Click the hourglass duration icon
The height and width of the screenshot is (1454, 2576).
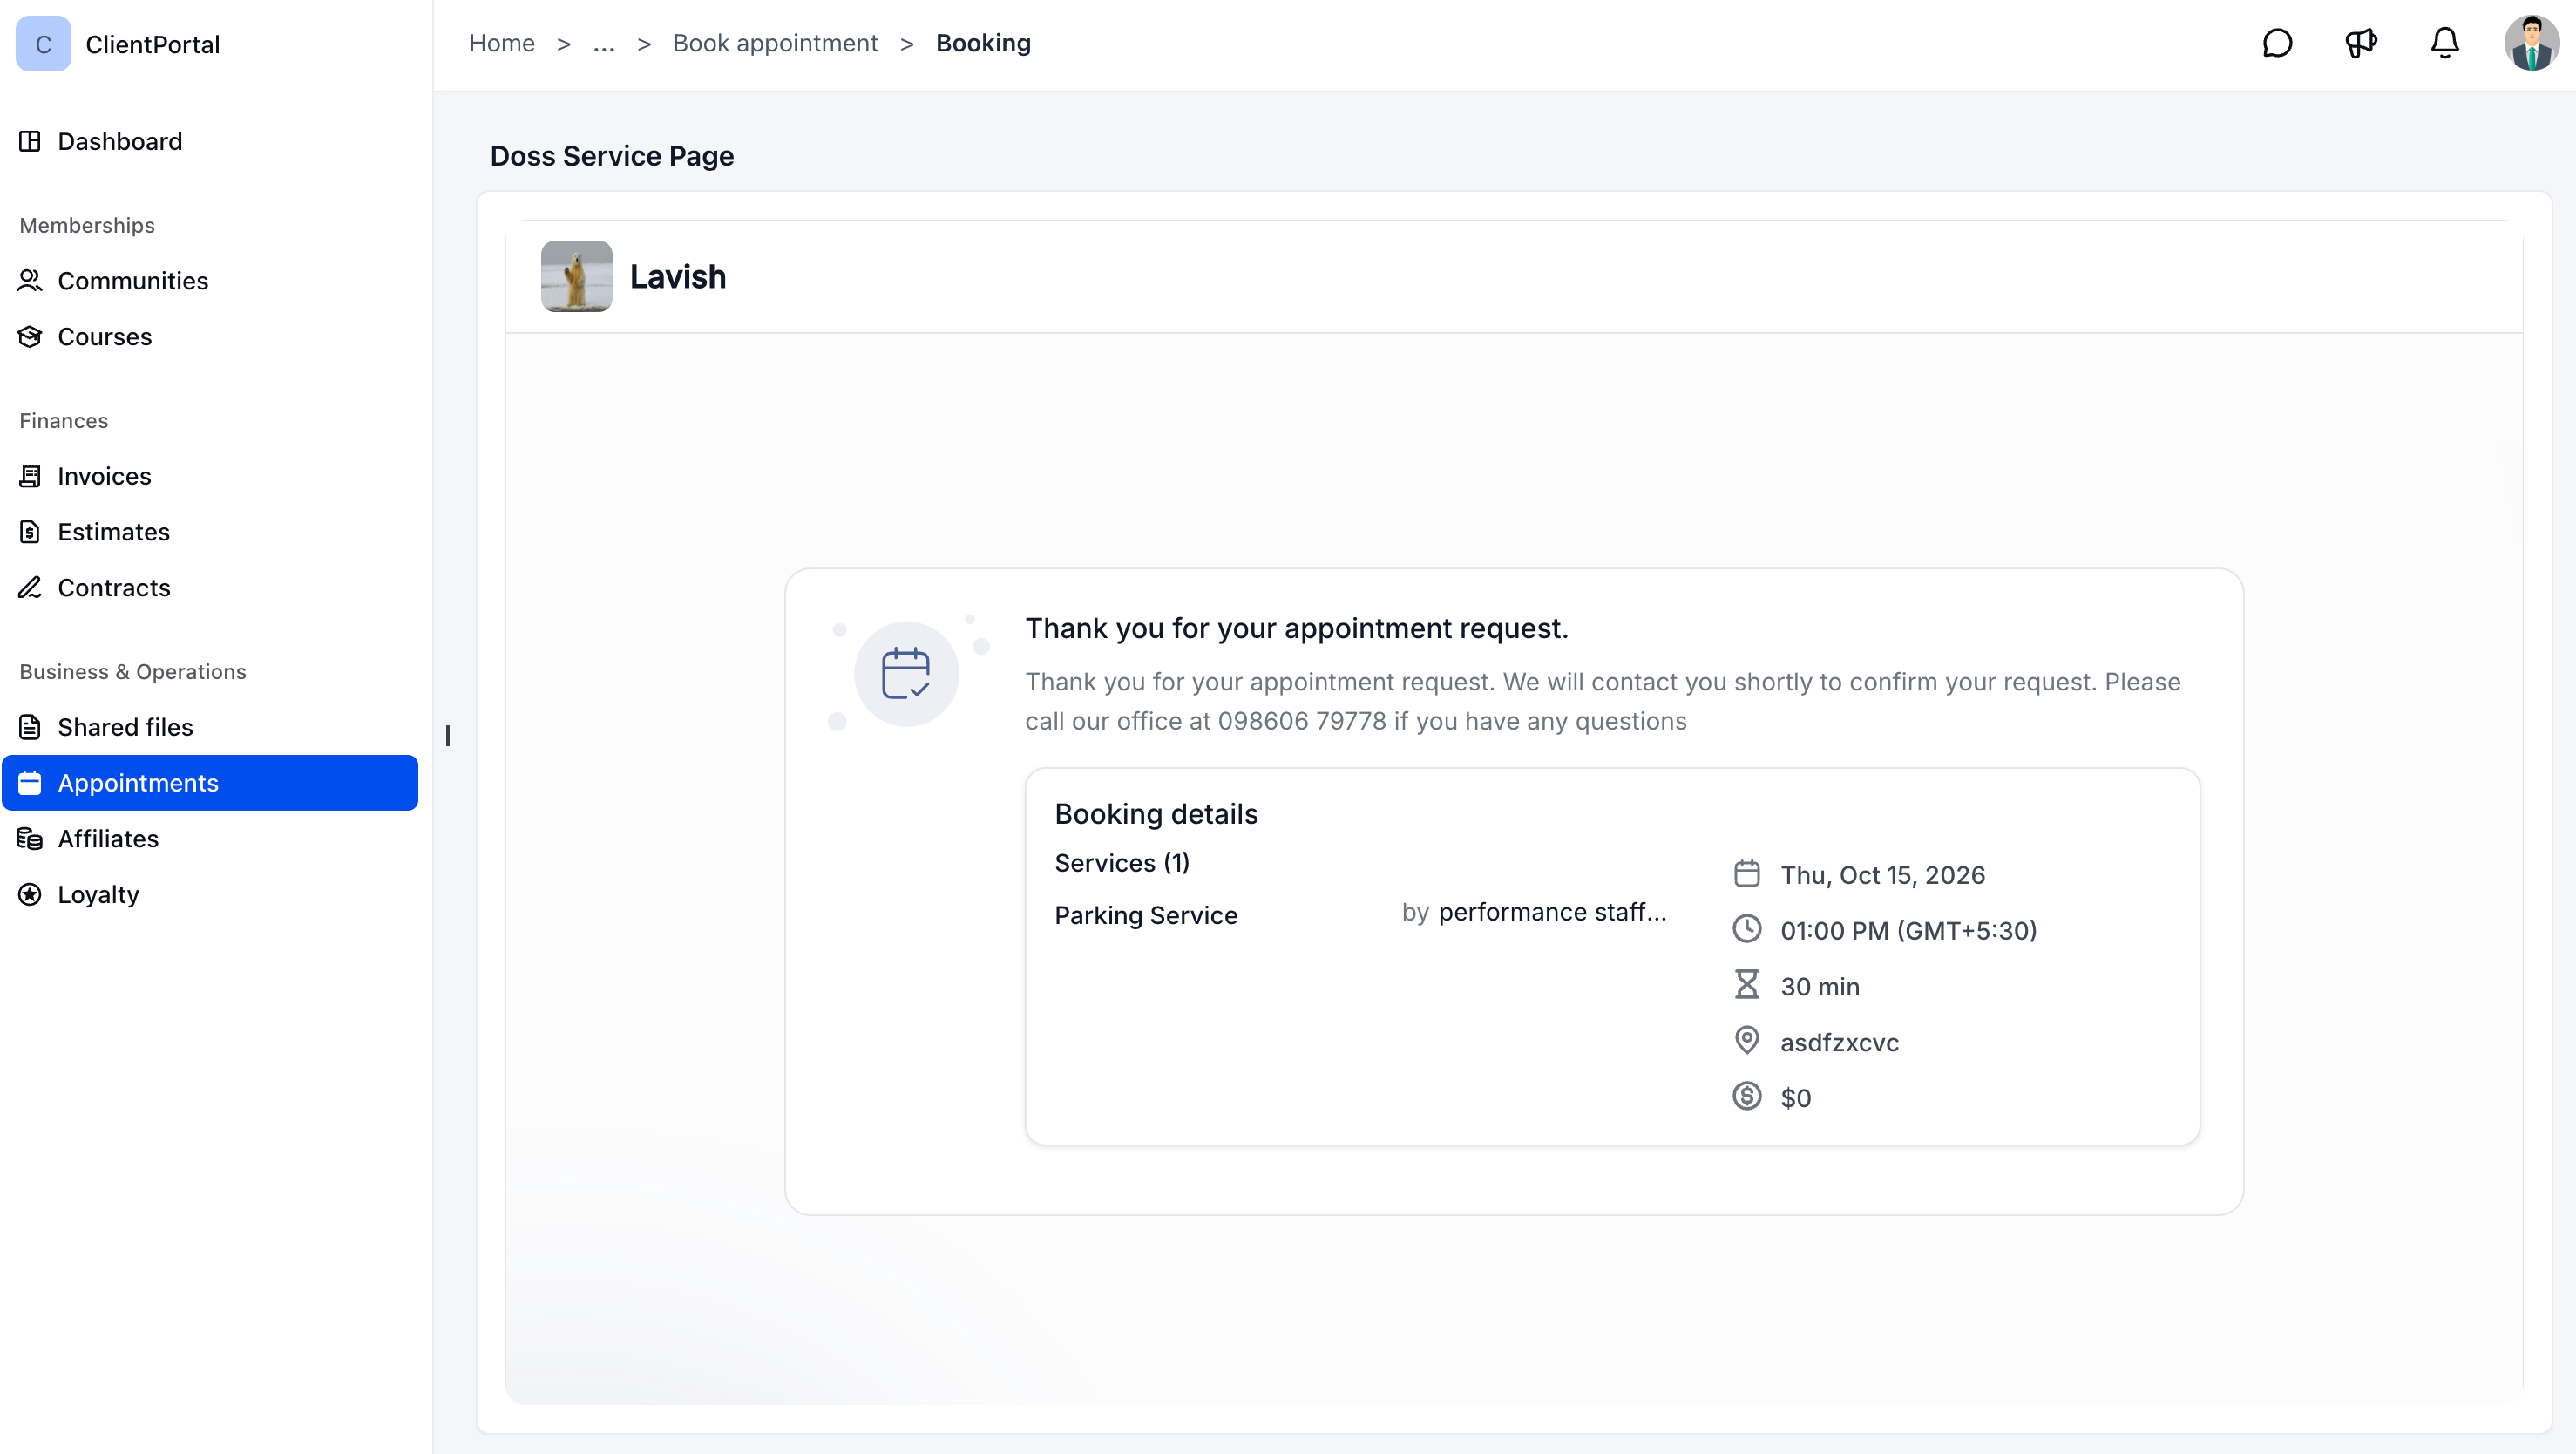pyautogui.click(x=1747, y=985)
